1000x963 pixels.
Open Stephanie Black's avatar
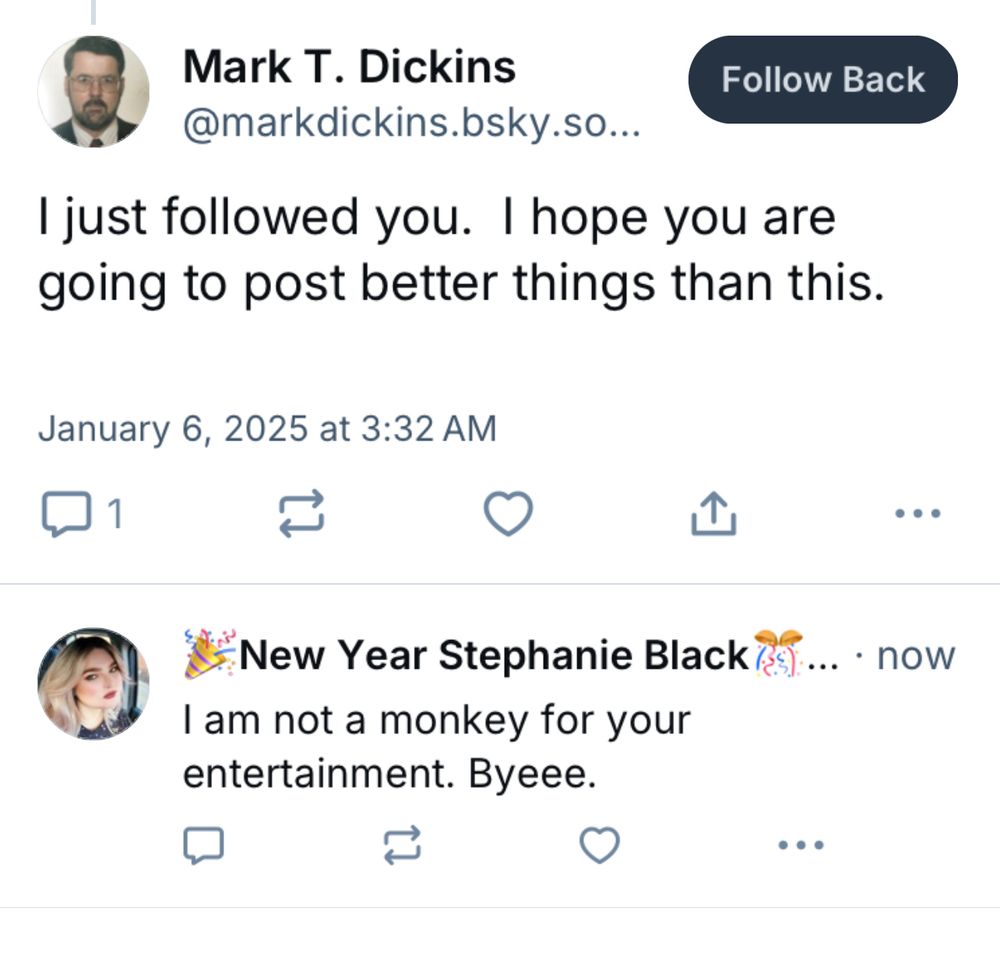point(93,683)
